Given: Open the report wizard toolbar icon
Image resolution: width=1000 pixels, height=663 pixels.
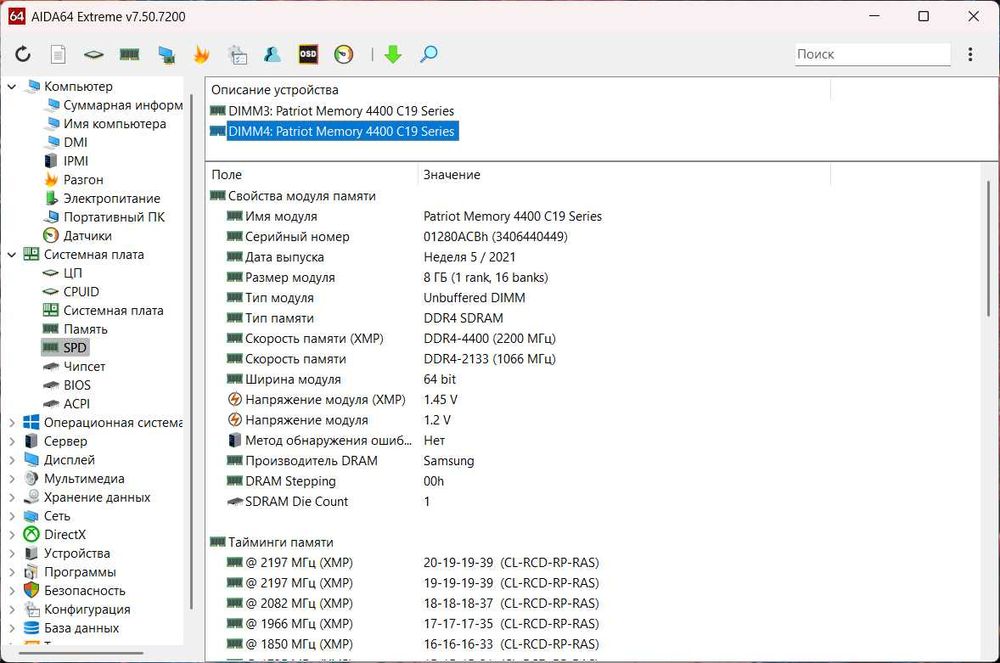Looking at the screenshot, I should tap(237, 54).
